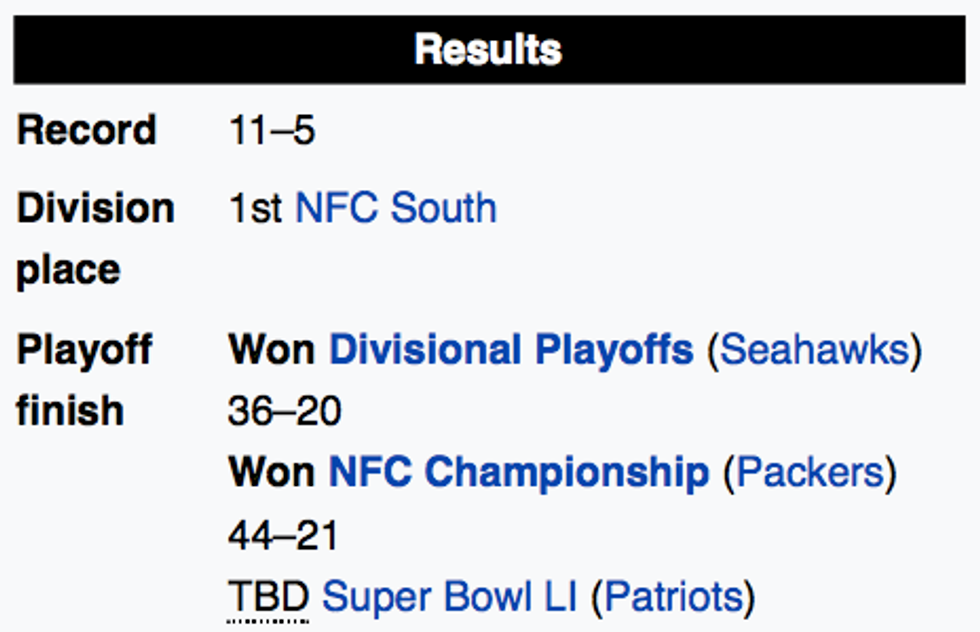Image resolution: width=980 pixels, height=632 pixels.
Task: Open the NFC Championship link
Action: pos(519,472)
